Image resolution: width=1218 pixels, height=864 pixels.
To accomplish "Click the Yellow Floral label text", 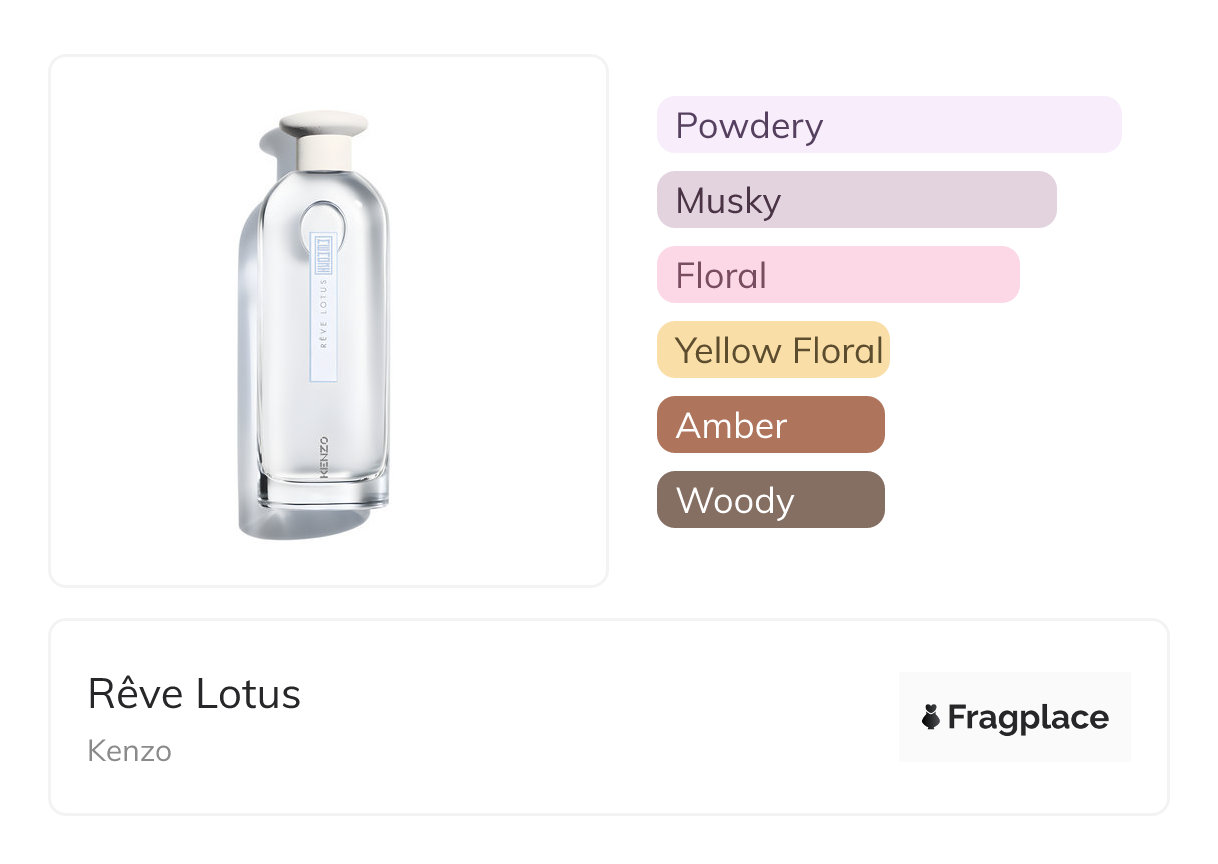I will (x=779, y=351).
